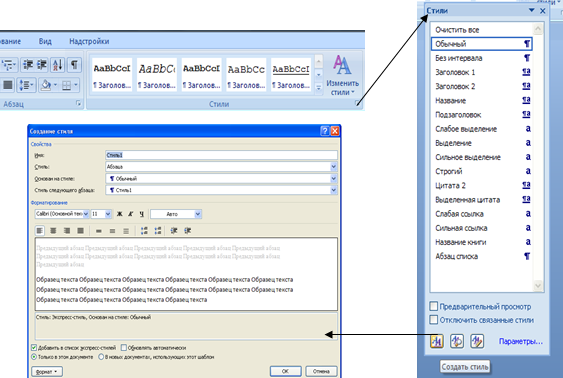The width and height of the screenshot is (563, 378).
Task: Open the Параметры... link in the Стили pane
Action: [x=520, y=341]
